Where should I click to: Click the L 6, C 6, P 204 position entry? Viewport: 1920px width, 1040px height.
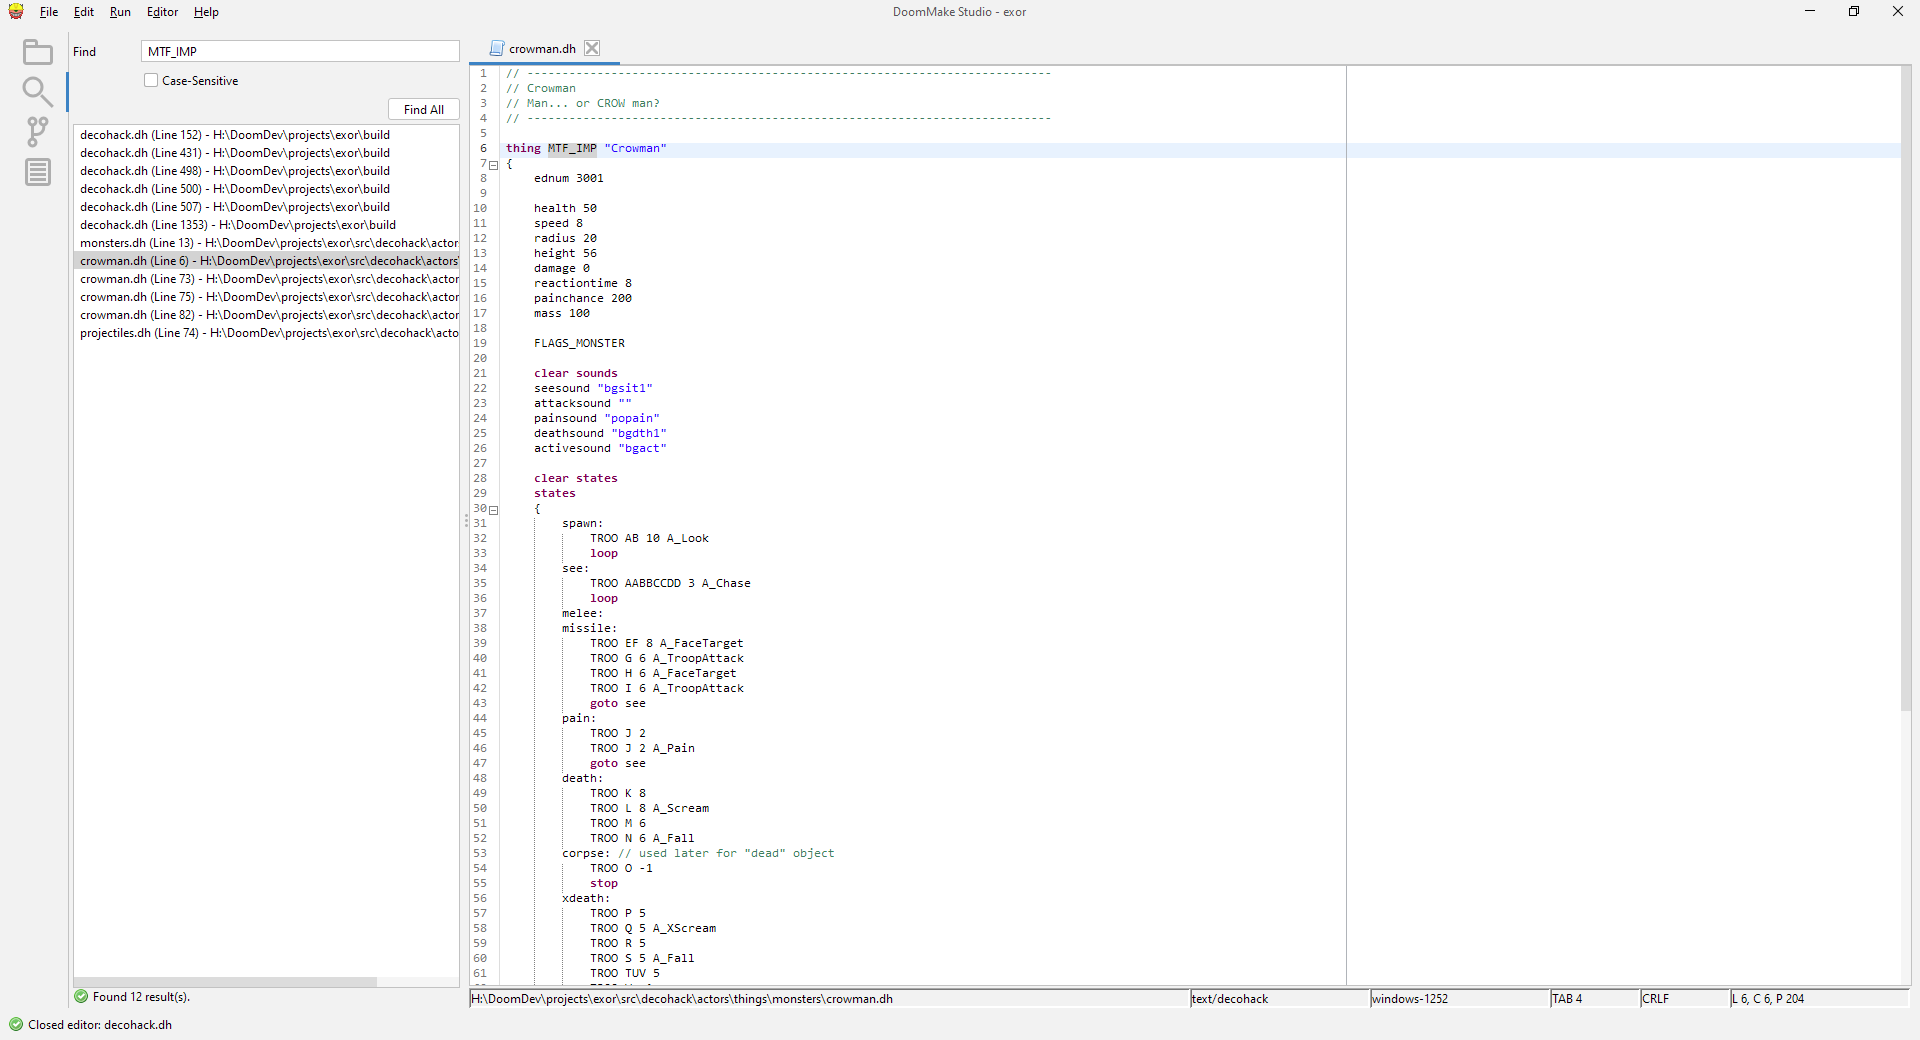click(x=1819, y=998)
